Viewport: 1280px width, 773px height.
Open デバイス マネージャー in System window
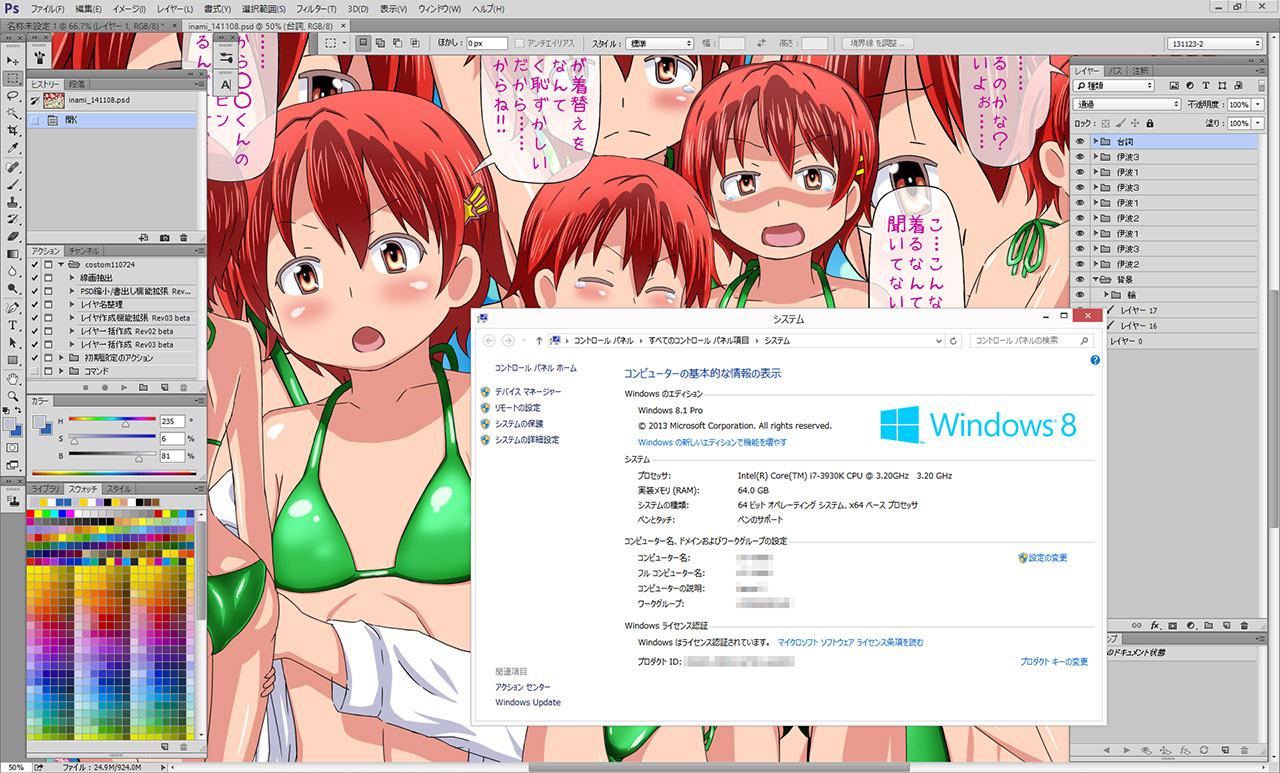(528, 392)
